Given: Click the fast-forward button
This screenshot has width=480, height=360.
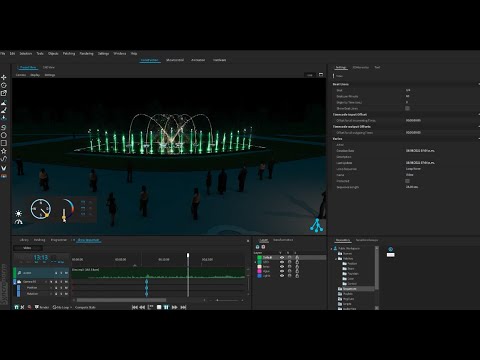Looking at the screenshot, I should point(175,307).
